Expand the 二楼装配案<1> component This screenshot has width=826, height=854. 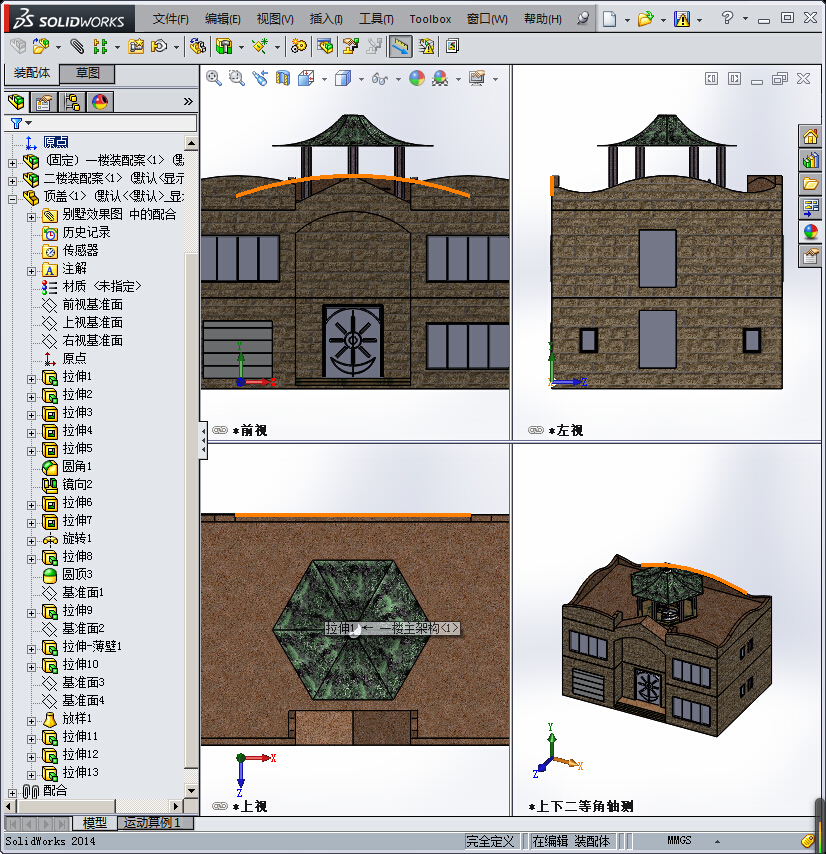[x=13, y=180]
